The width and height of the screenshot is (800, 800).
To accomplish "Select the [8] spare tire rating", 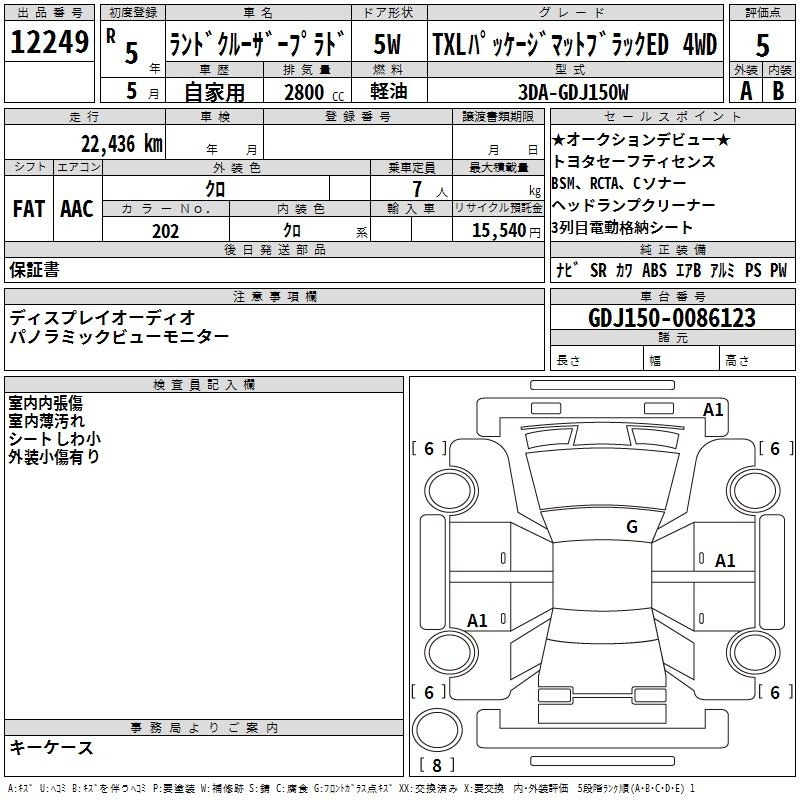I will point(437,766).
